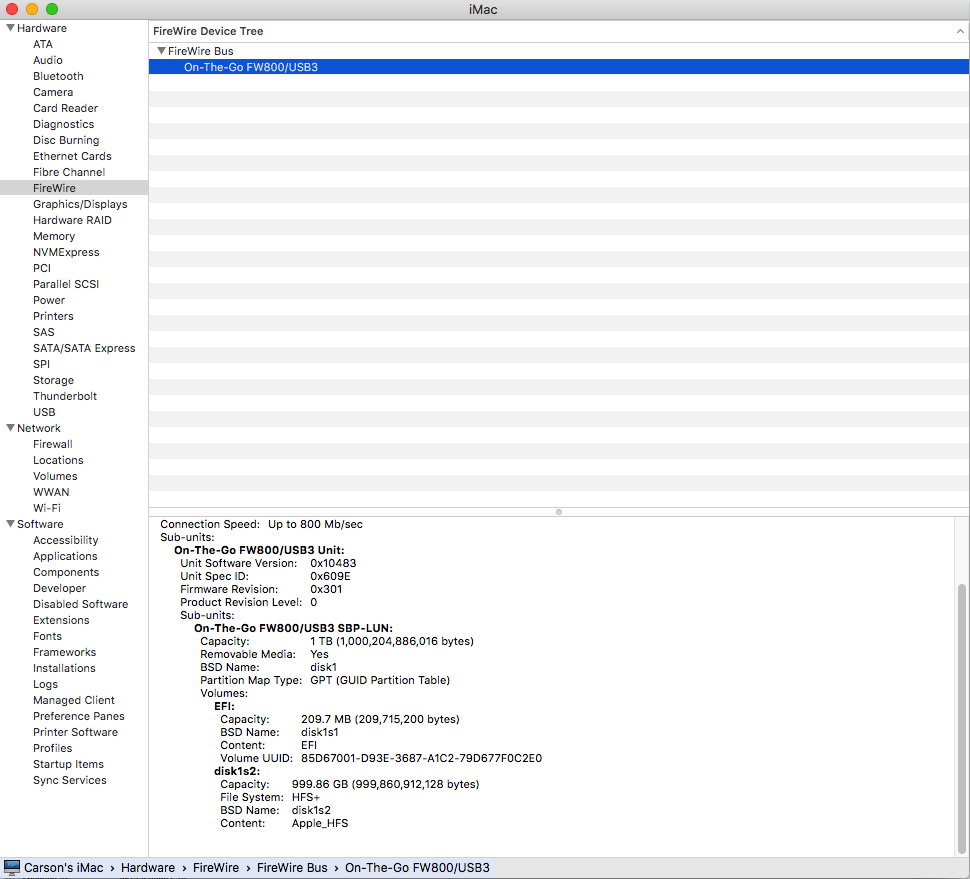
Task: Open the PCI section
Action: pyautogui.click(x=42, y=268)
